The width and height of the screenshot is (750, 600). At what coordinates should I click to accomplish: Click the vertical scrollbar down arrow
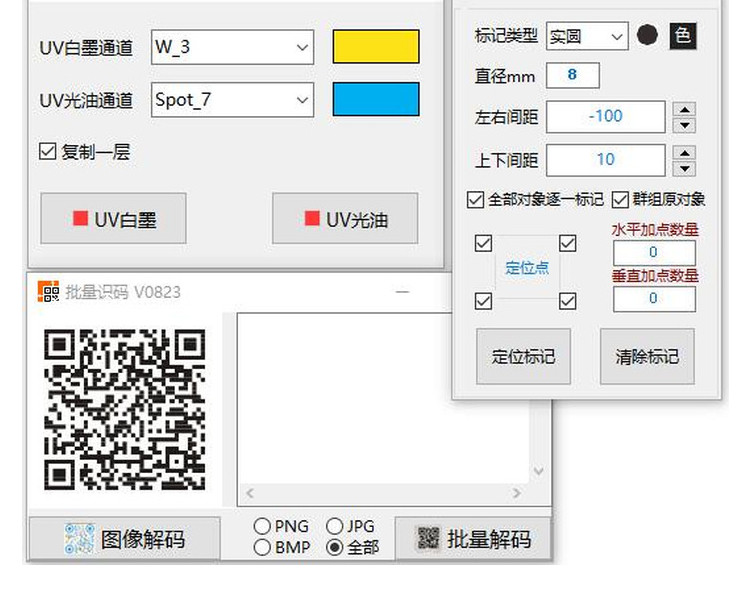pyautogui.click(x=539, y=472)
